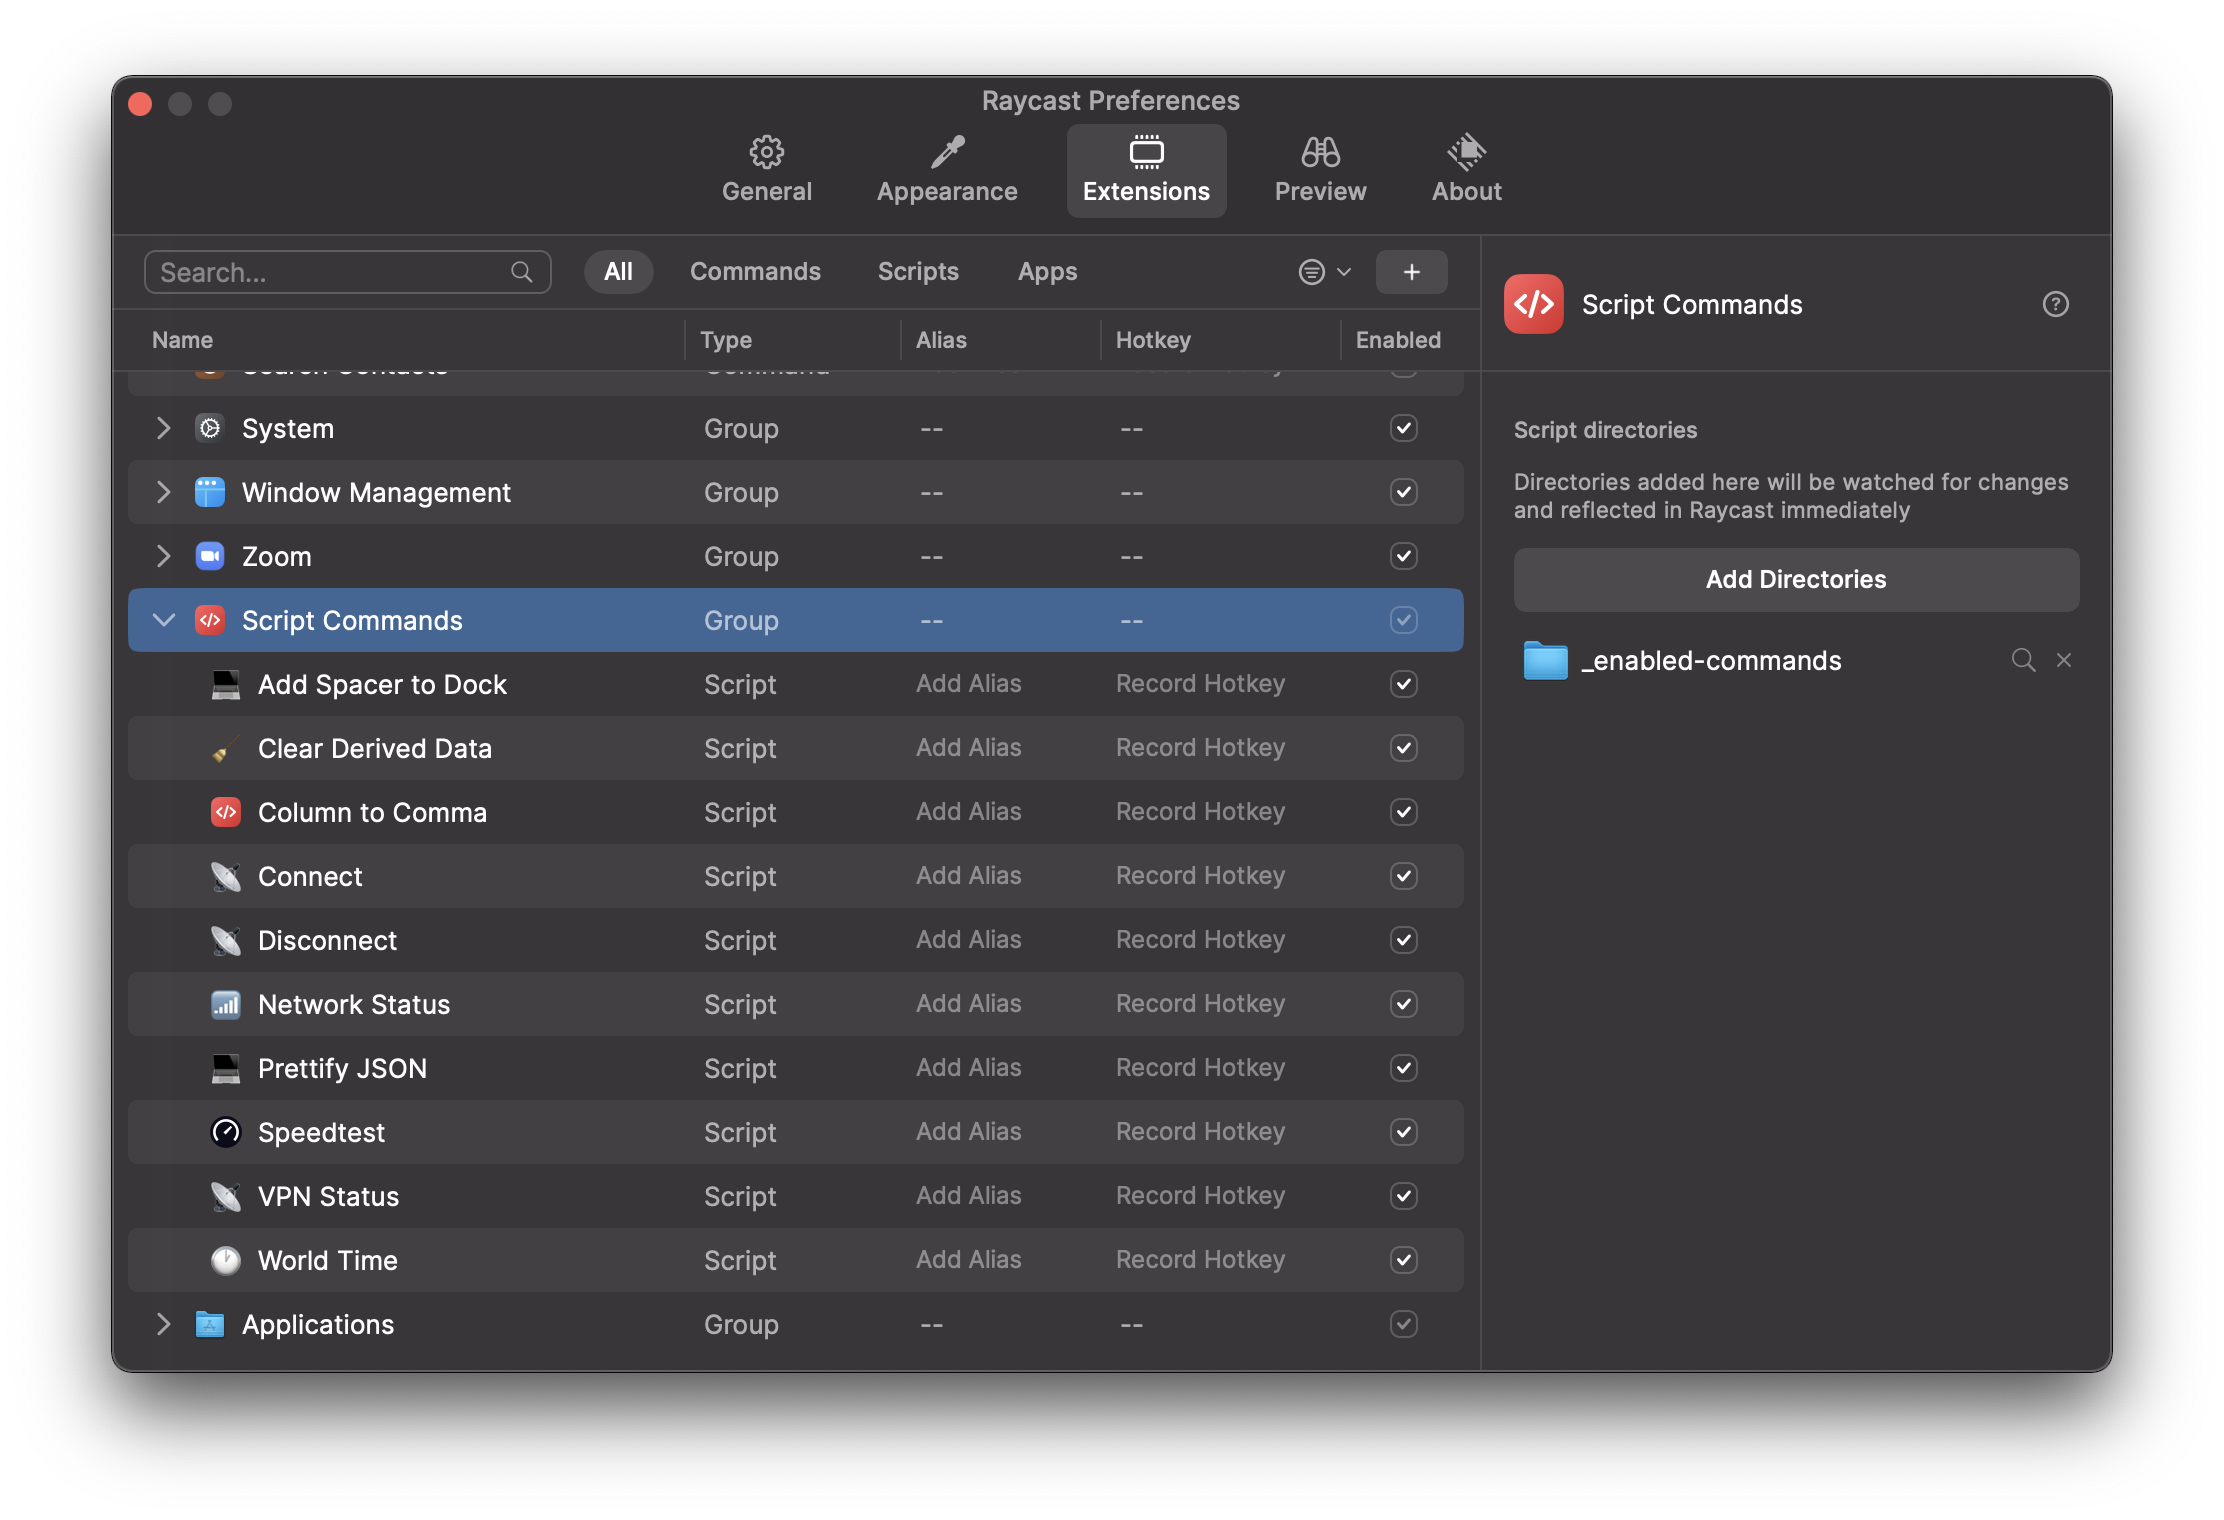Uncheck Window Management enabled checkbox
The image size is (2224, 1520).
[x=1403, y=492]
